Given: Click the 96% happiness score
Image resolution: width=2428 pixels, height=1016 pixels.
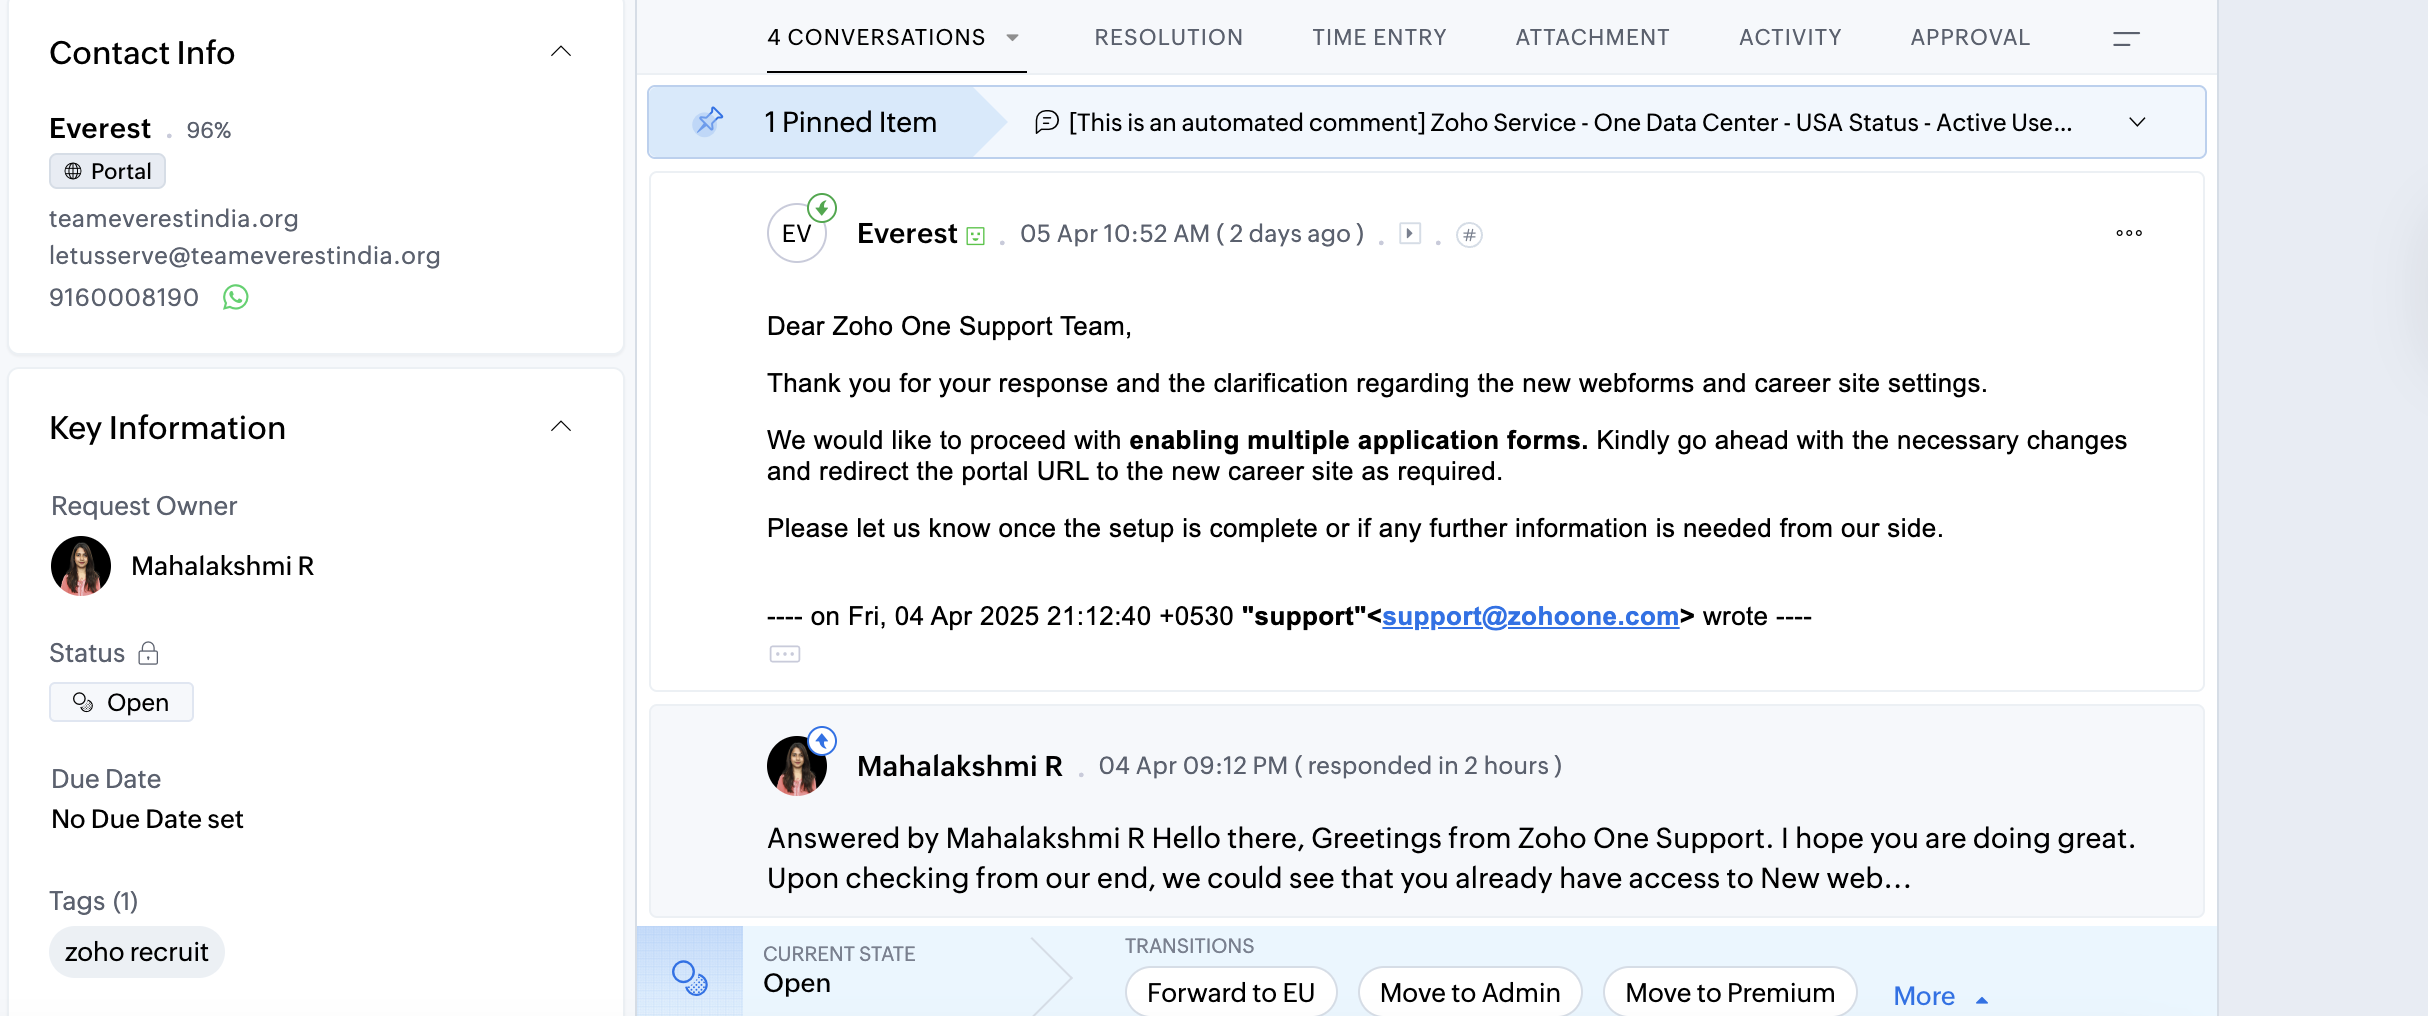Looking at the screenshot, I should coord(208,130).
